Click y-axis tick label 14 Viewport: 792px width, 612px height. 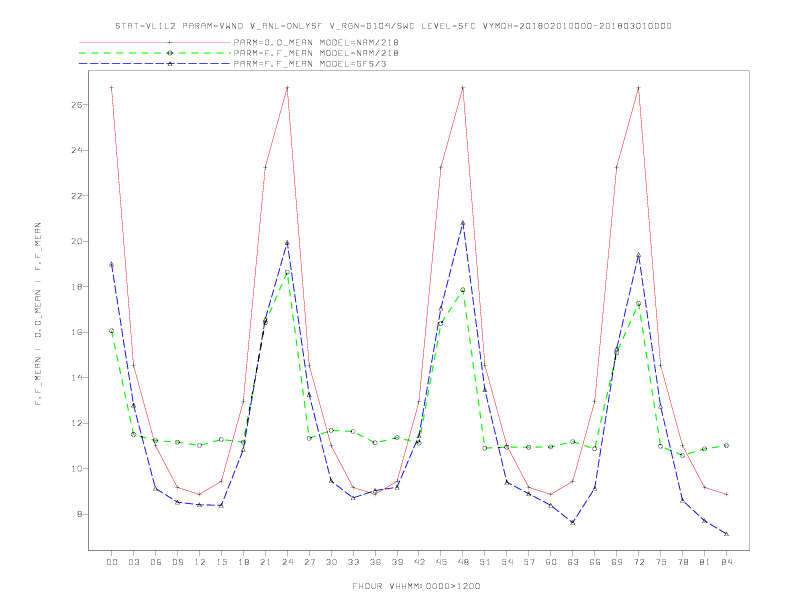pos(77,378)
